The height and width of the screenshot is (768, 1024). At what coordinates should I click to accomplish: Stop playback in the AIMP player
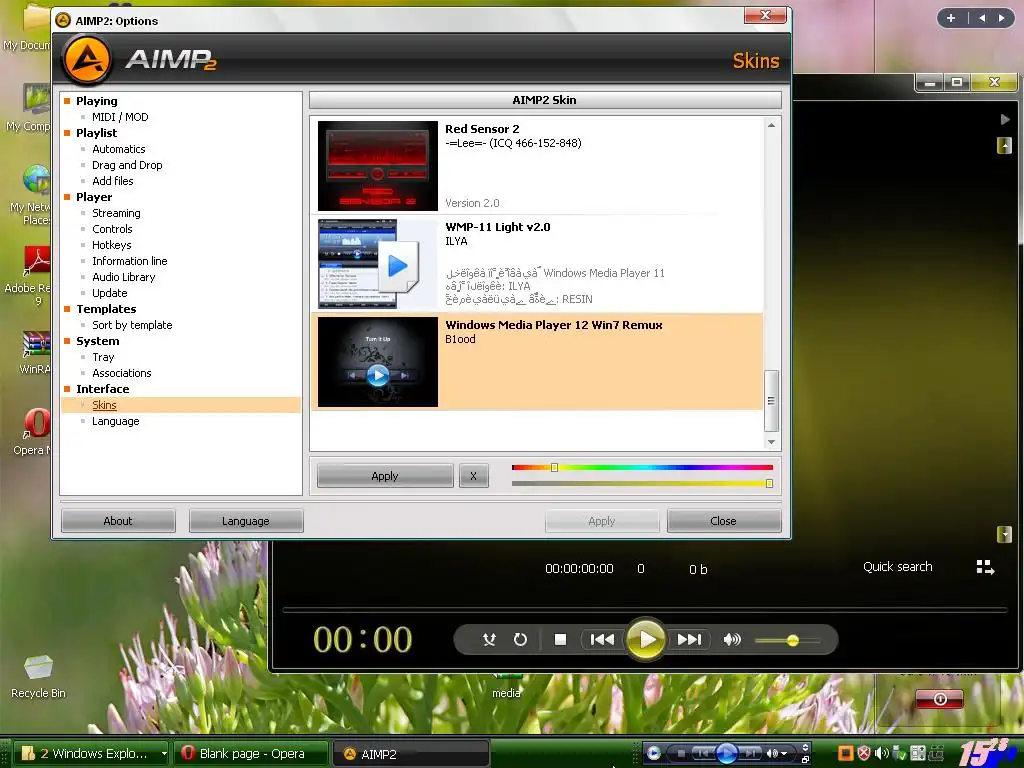click(x=560, y=639)
